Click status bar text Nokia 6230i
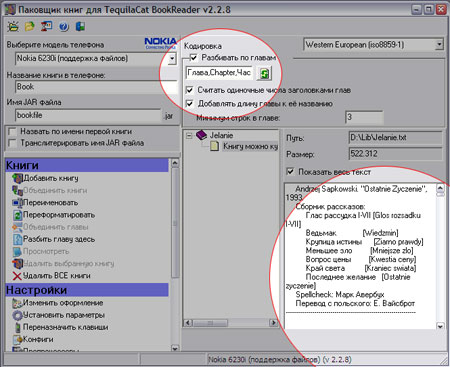The width and height of the screenshot is (450, 367). [280, 359]
